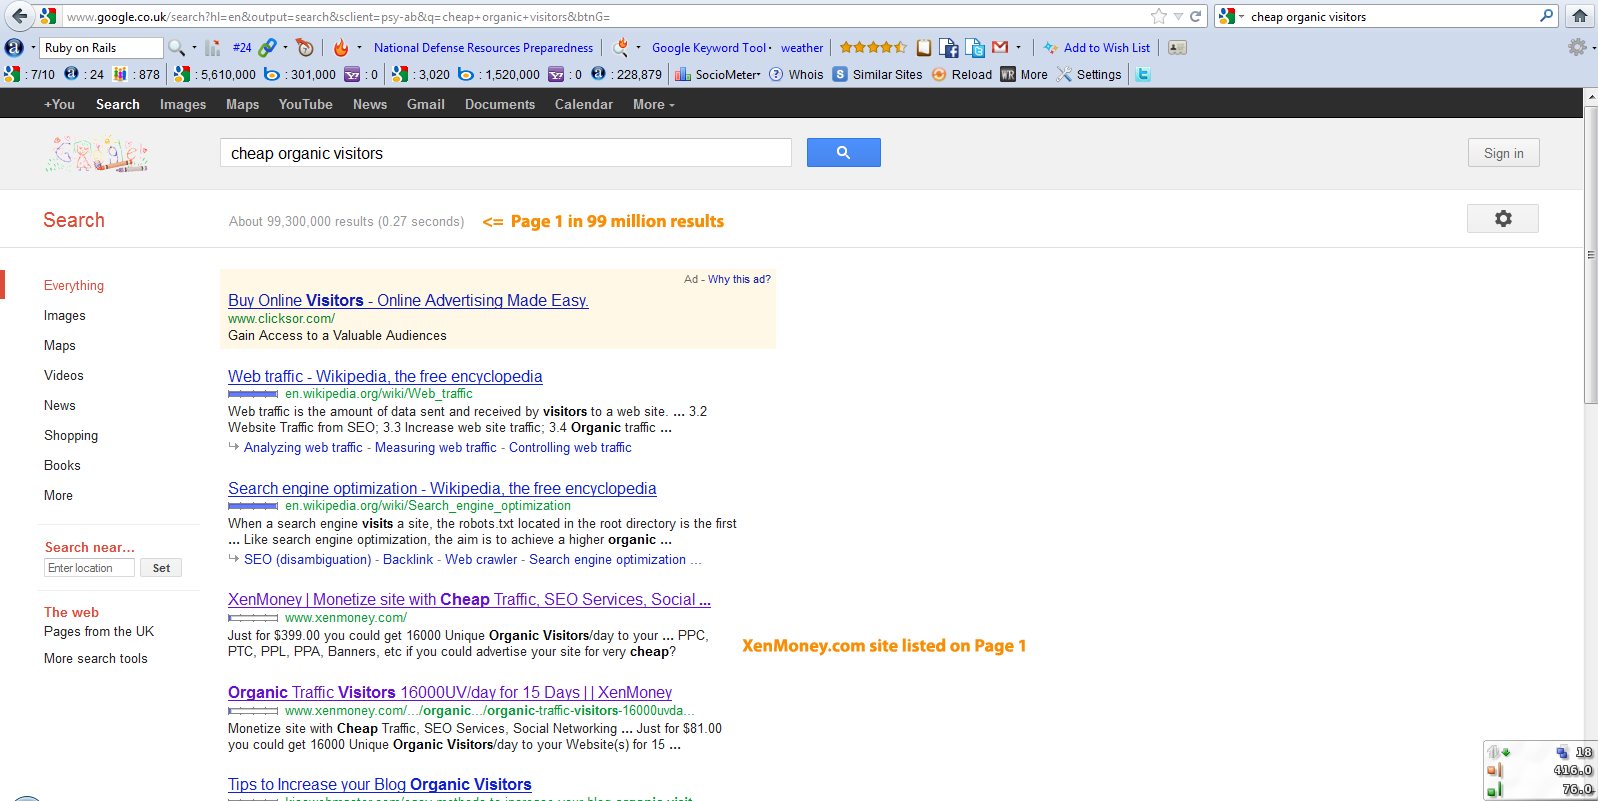Click the toolbar settings gear at far right
The height and width of the screenshot is (801, 1598).
point(1577,47)
